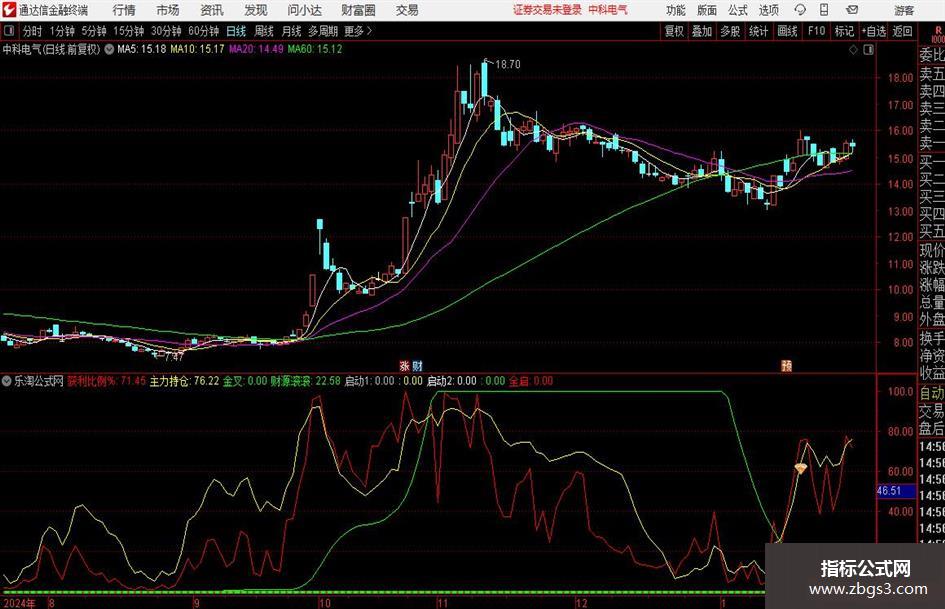Open the 功能 menu
The height and width of the screenshot is (609, 945).
[676, 10]
